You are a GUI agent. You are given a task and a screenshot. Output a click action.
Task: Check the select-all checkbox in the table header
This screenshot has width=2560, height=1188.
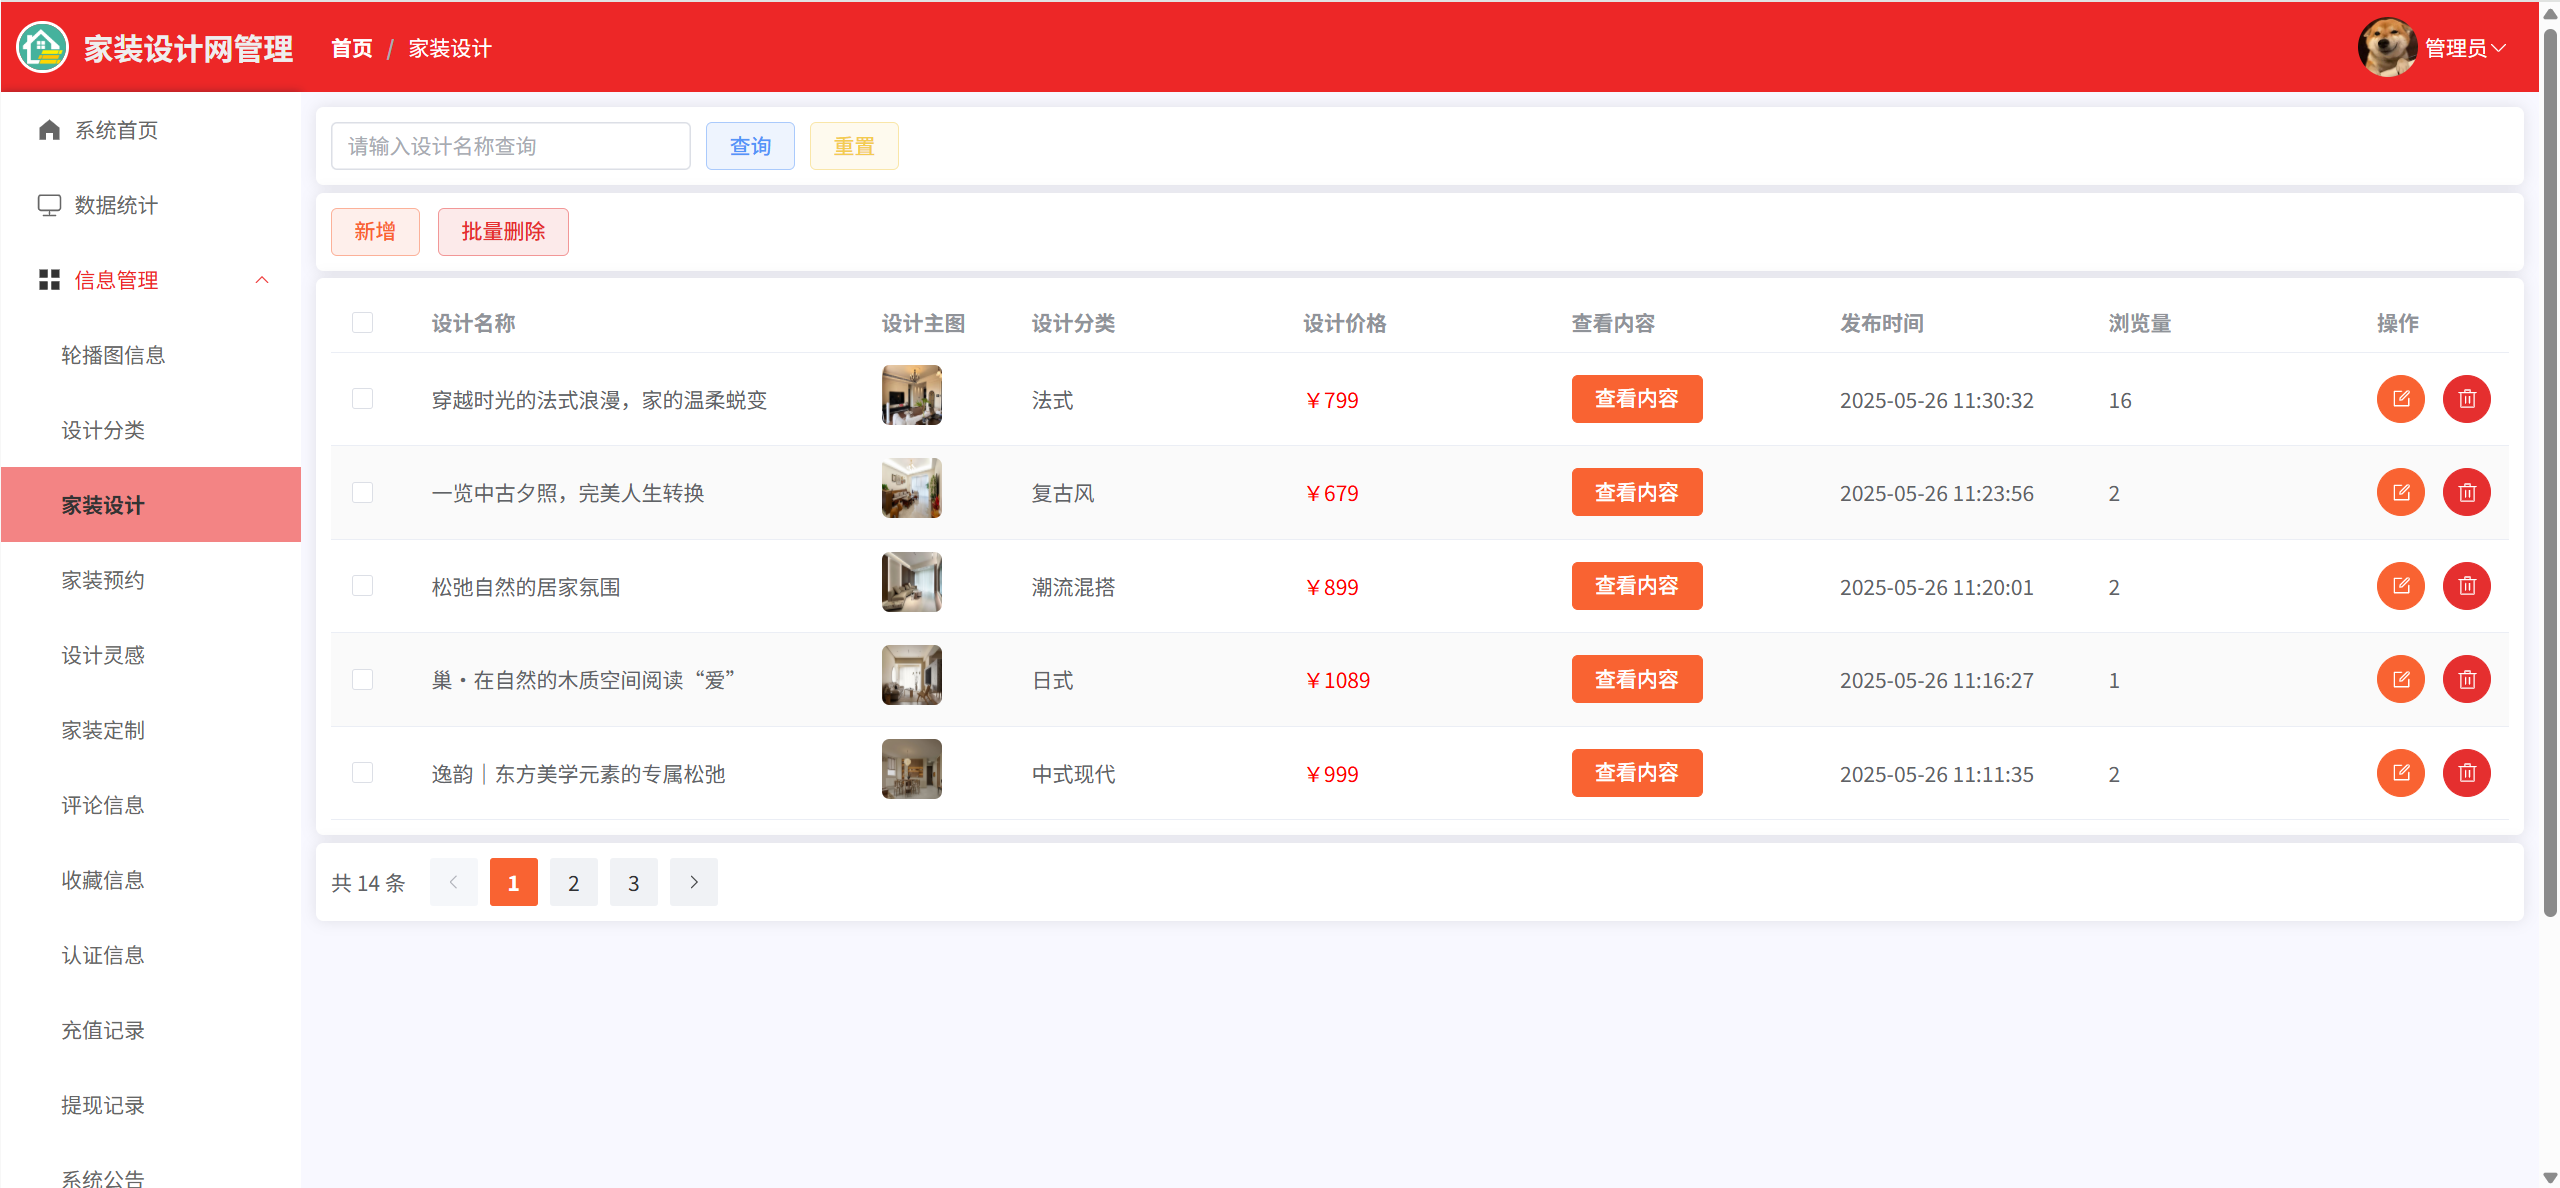[362, 322]
